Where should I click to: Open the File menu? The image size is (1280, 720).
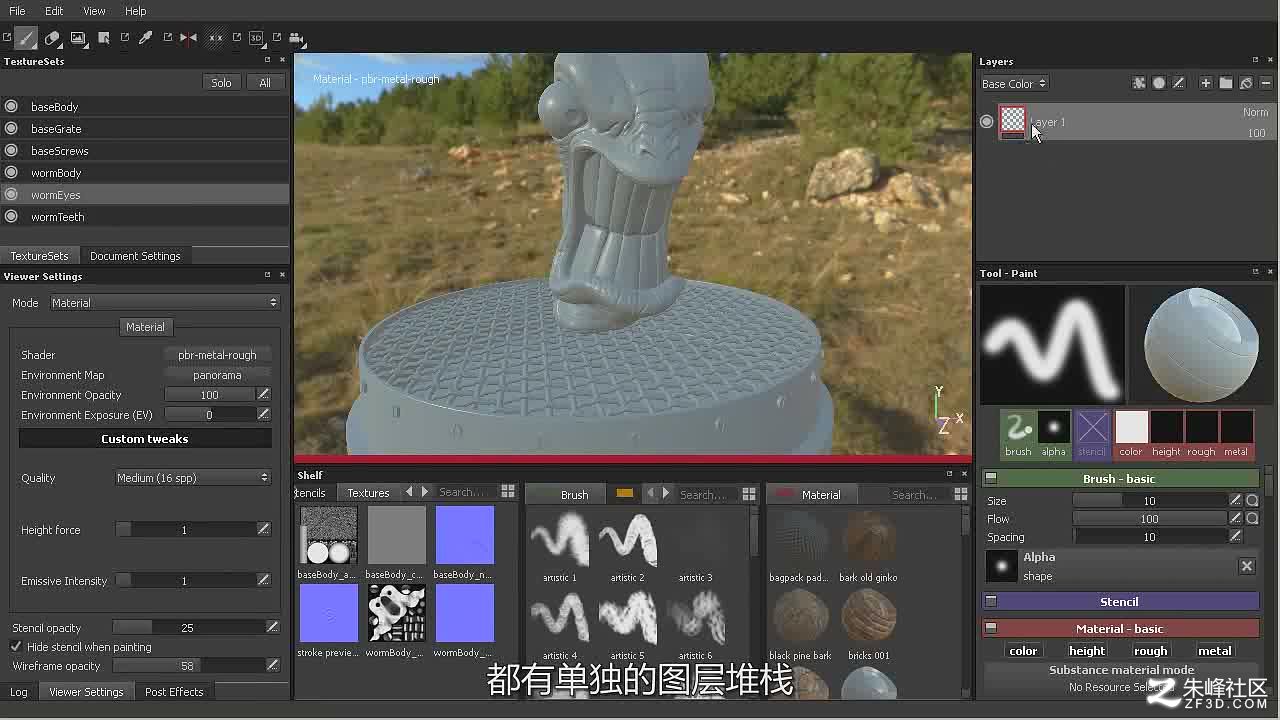[x=17, y=11]
